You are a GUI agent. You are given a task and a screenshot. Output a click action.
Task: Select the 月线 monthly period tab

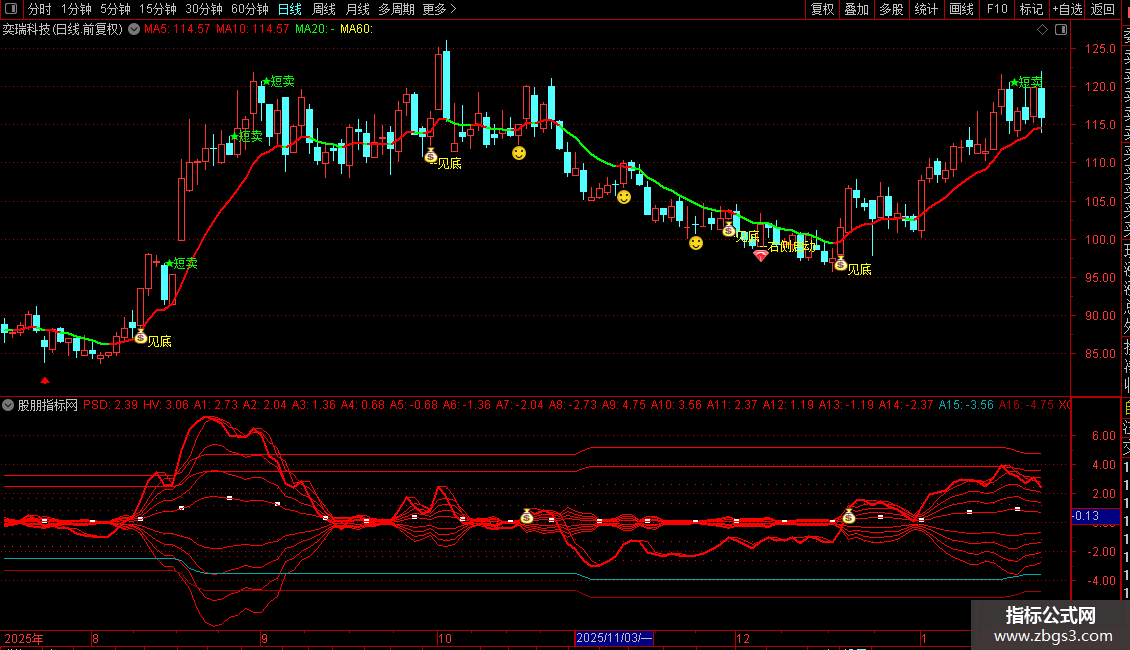click(x=357, y=9)
